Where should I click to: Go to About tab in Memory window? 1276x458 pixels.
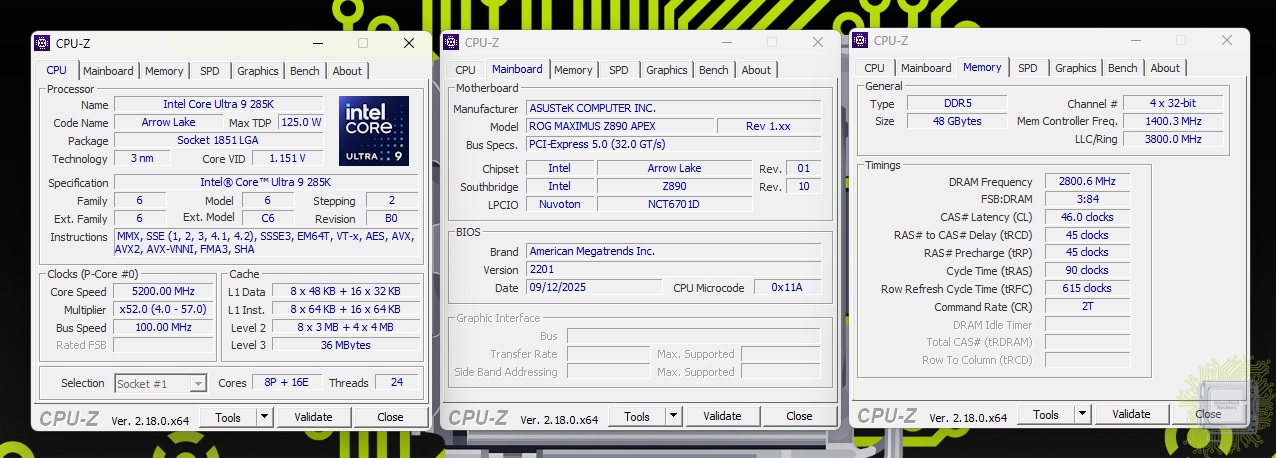tap(1164, 68)
